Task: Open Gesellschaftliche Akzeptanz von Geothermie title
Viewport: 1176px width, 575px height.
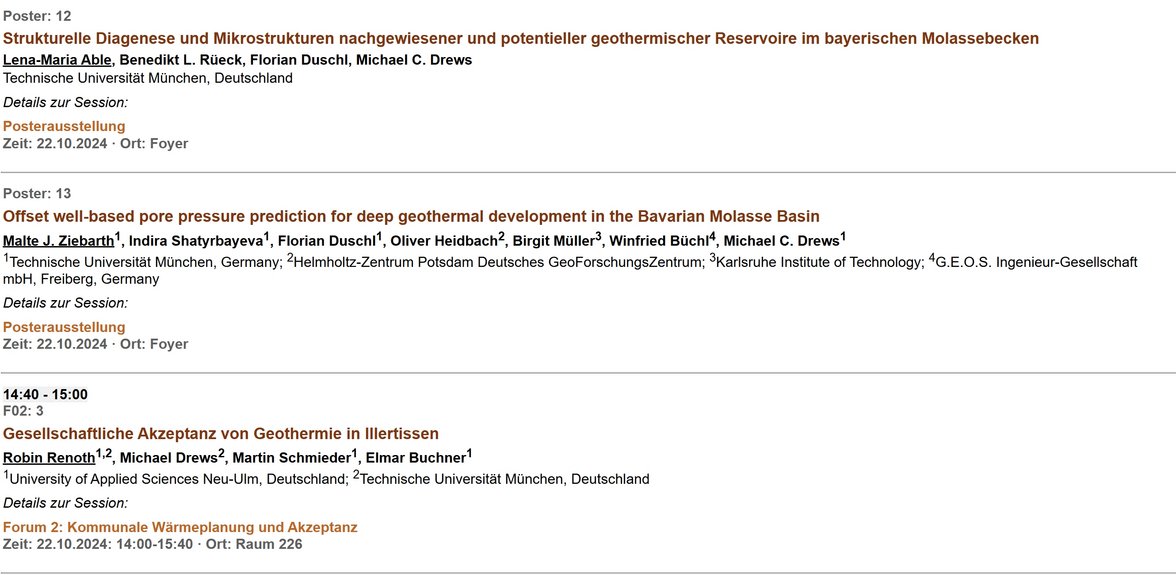Action: click(x=220, y=433)
